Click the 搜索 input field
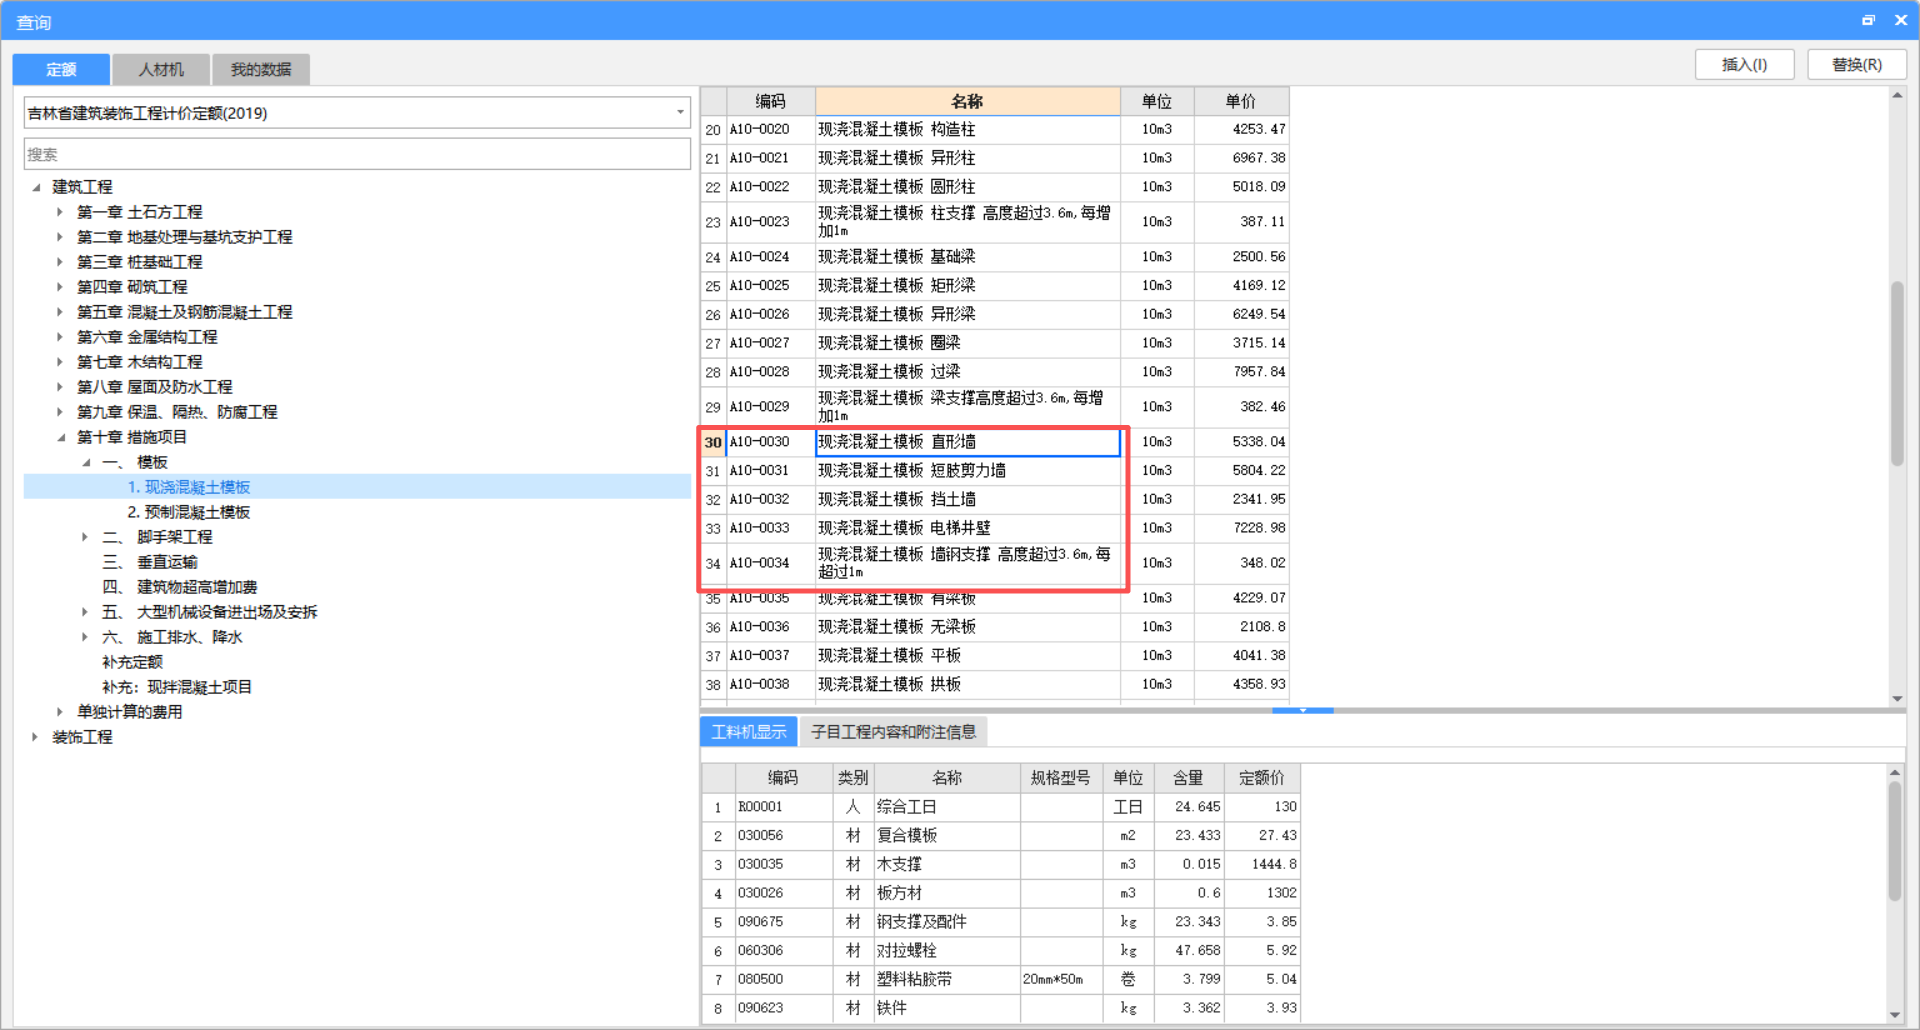Image resolution: width=1920 pixels, height=1030 pixels. coord(357,154)
